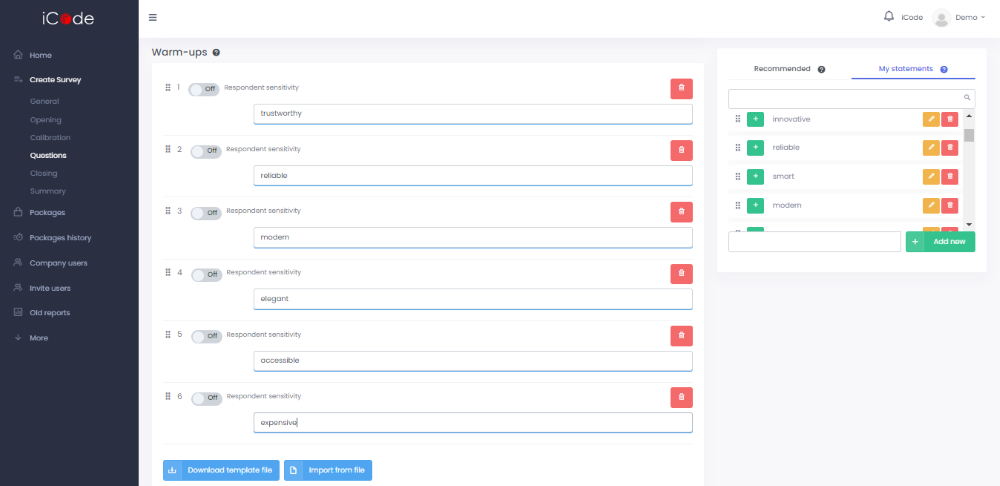Edit the 'reliable' statement with pencil icon
The width and height of the screenshot is (1000, 486).
pyautogui.click(x=931, y=148)
